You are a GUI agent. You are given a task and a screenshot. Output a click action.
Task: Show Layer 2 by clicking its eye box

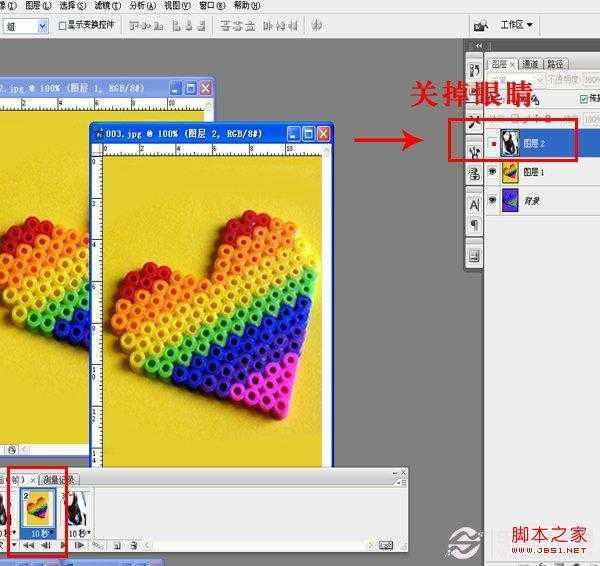click(x=492, y=143)
